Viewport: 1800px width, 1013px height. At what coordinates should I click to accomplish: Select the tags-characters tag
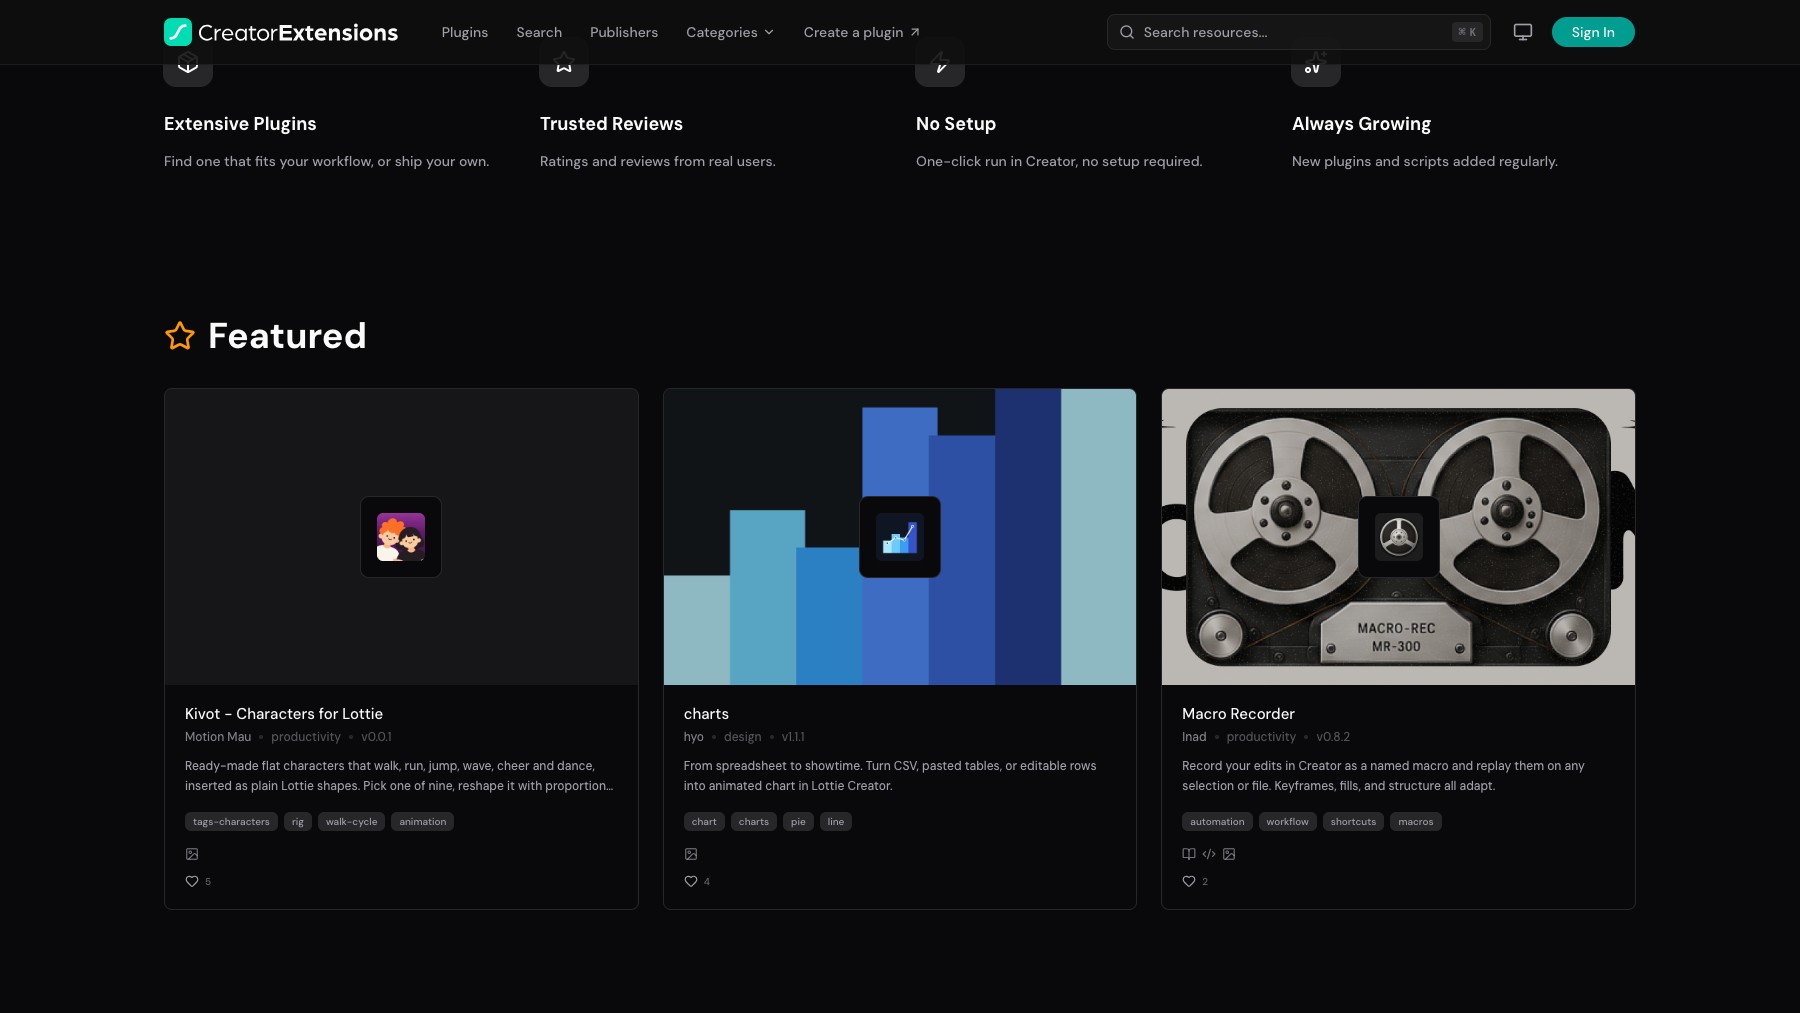231,822
